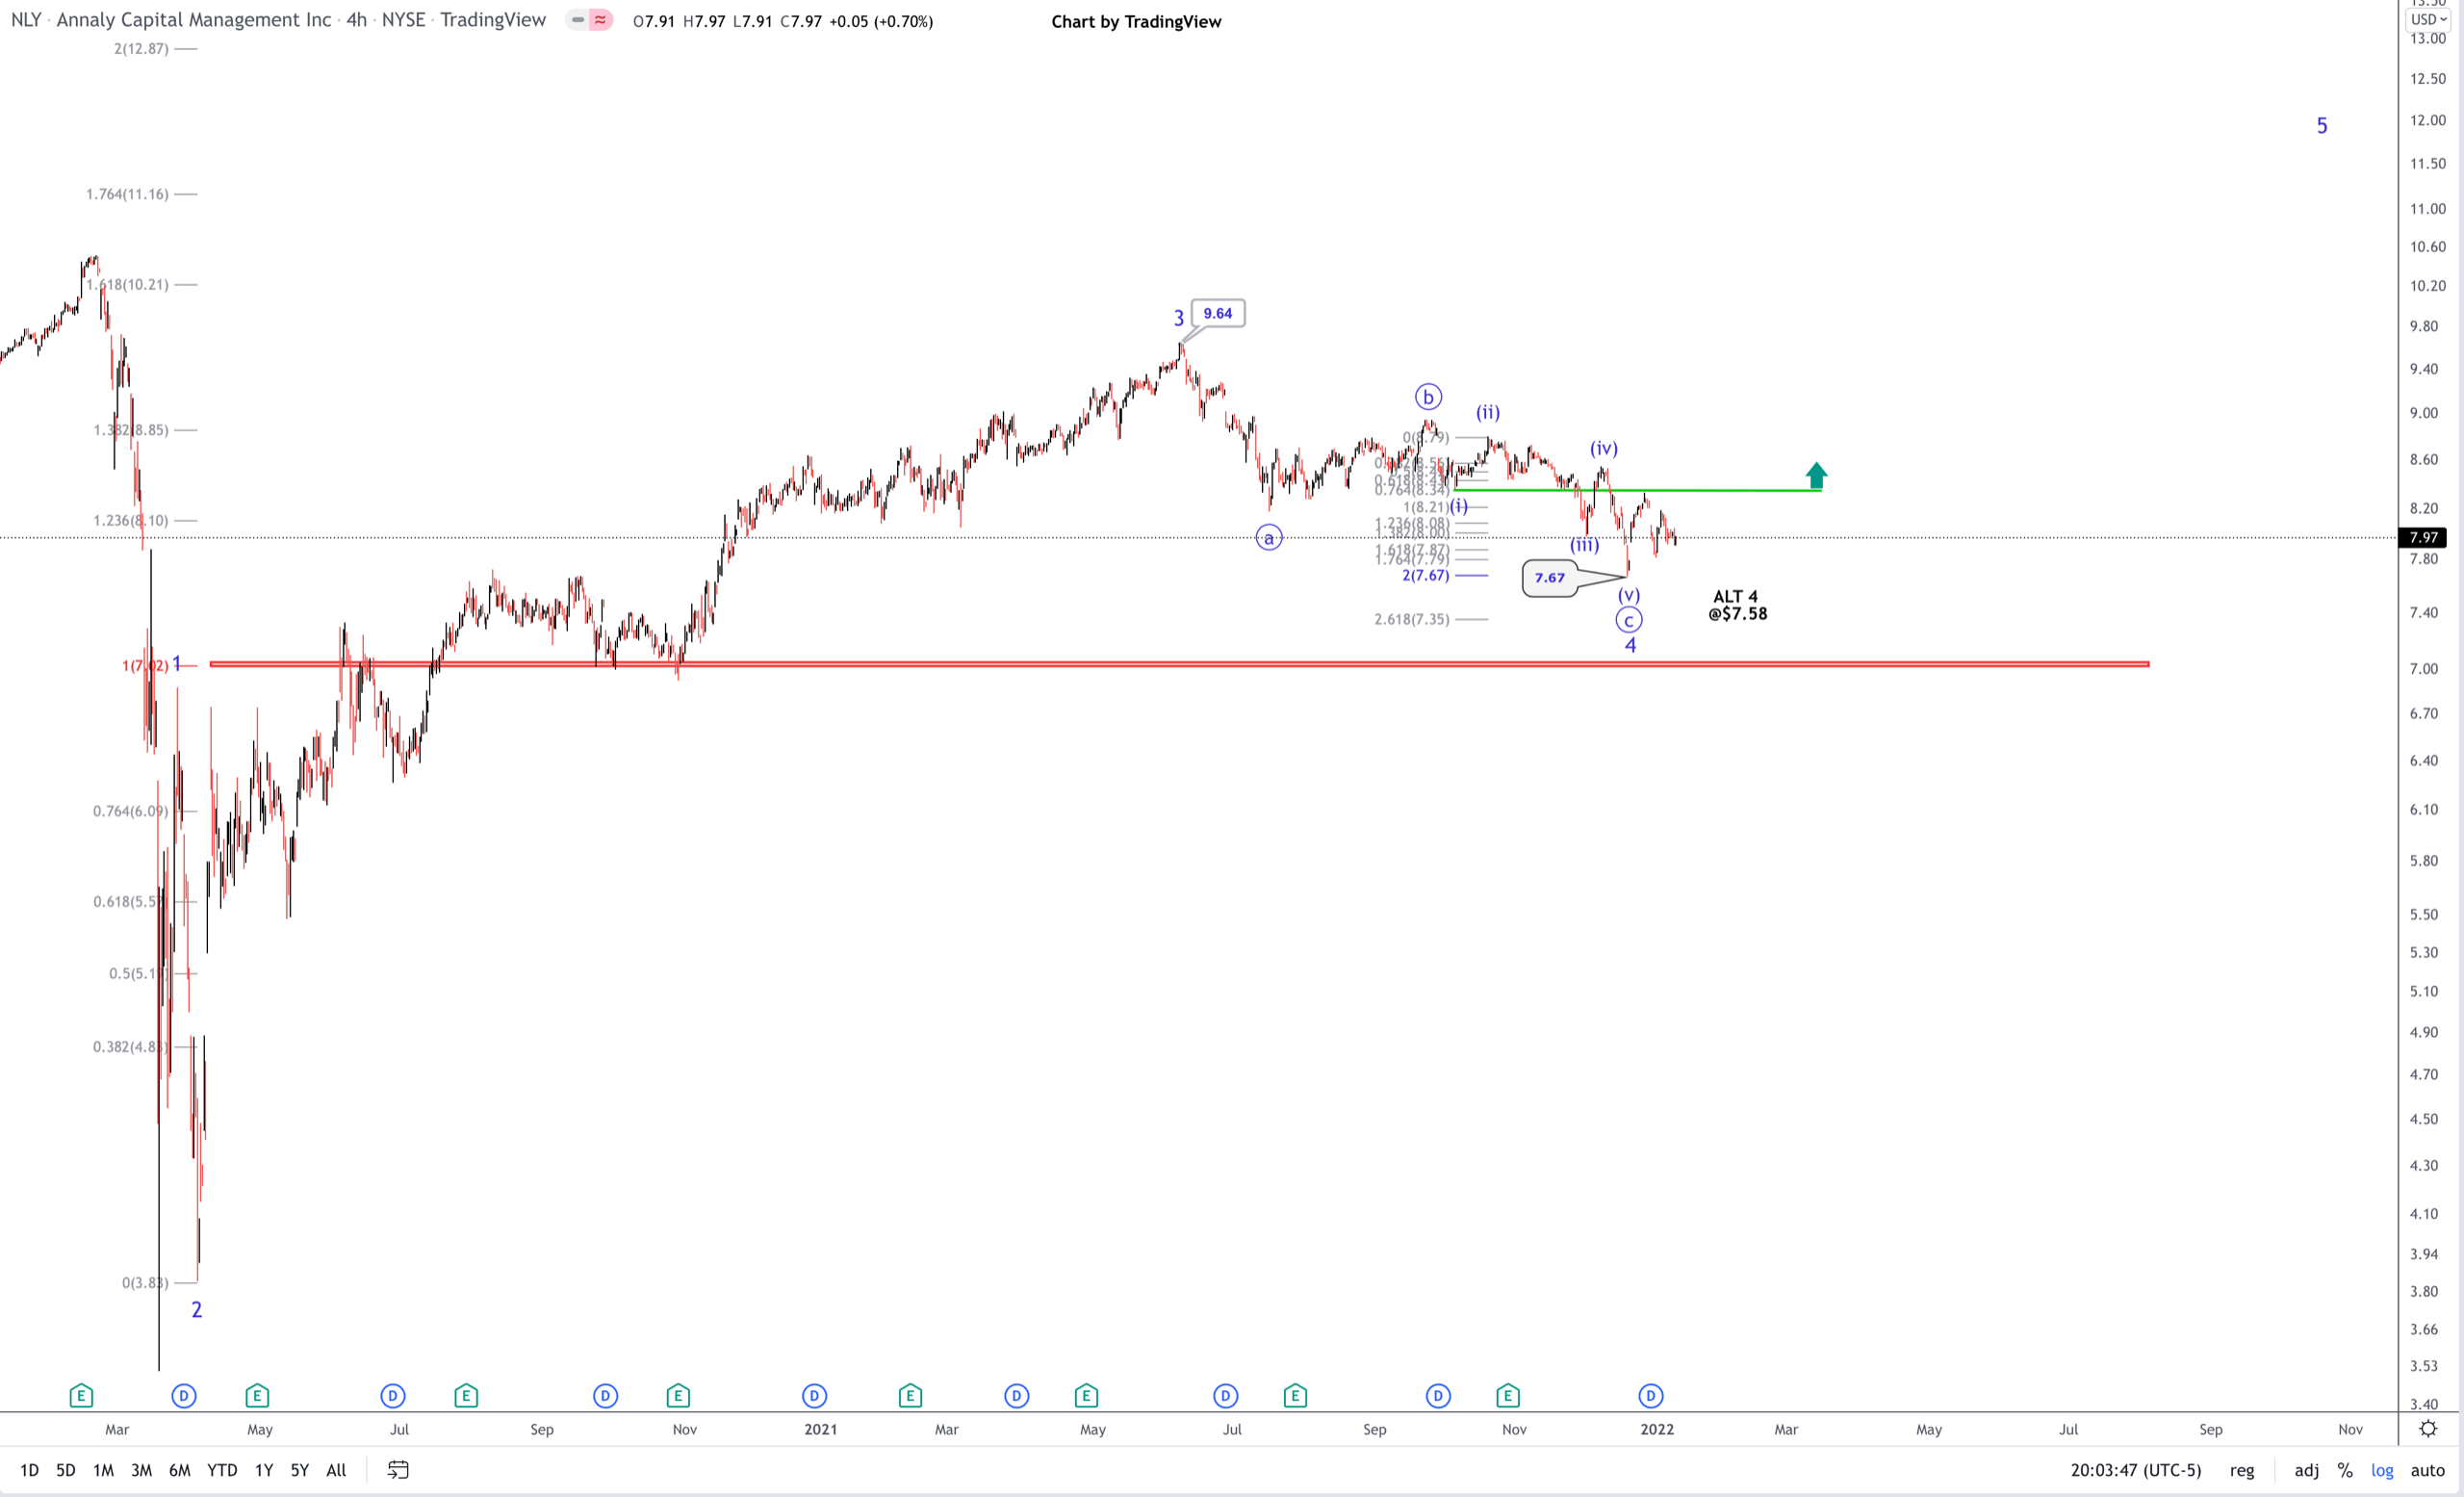Image resolution: width=2464 pixels, height=1497 pixels.
Task: Click the blue wave 5 label
Action: click(x=2322, y=125)
